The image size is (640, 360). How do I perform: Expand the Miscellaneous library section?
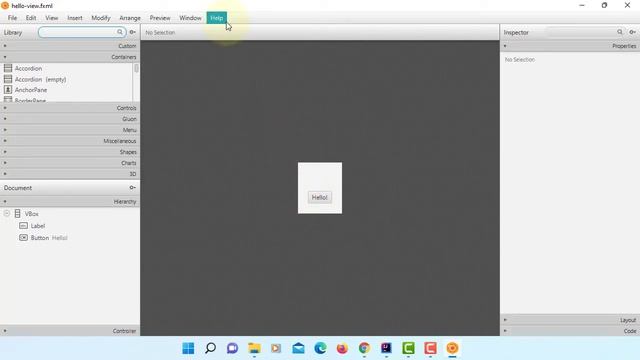(x=70, y=141)
